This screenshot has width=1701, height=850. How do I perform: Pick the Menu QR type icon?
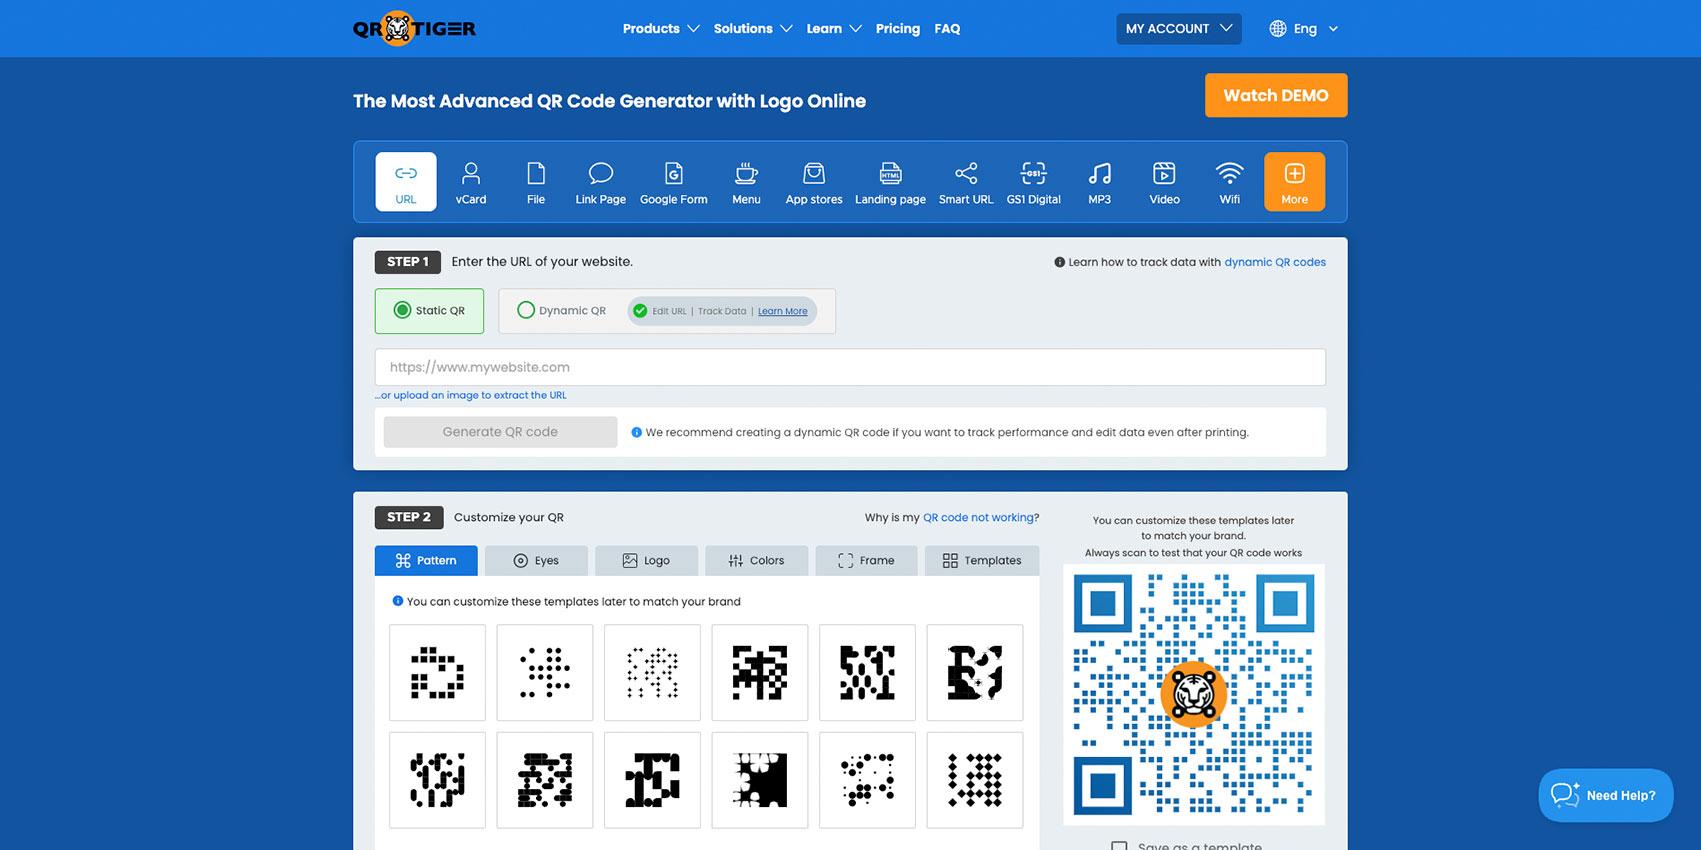pyautogui.click(x=746, y=182)
